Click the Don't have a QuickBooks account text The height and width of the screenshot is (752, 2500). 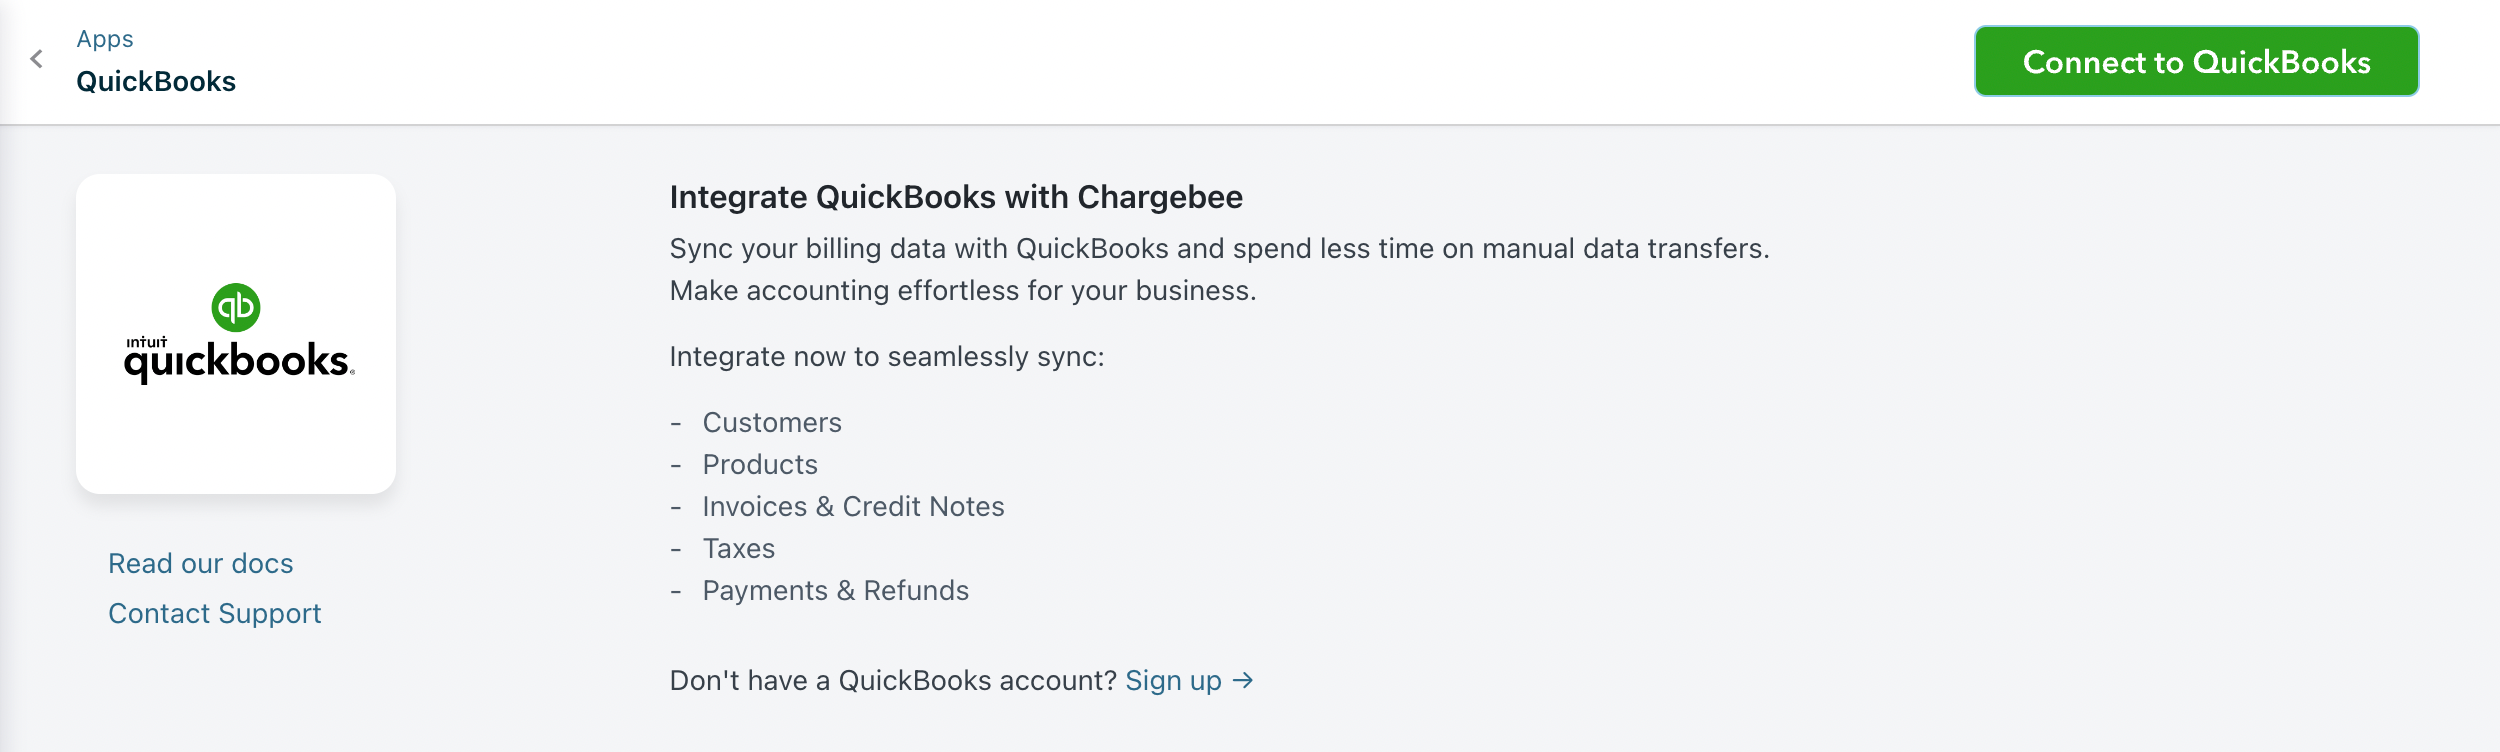coord(892,681)
